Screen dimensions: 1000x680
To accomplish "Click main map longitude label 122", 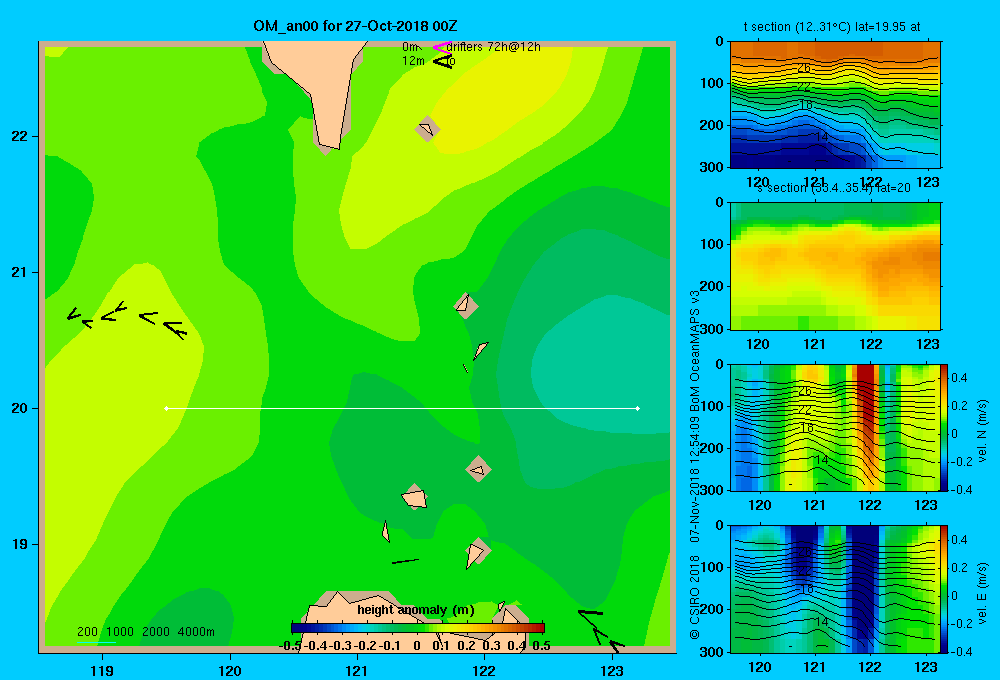I will (x=484, y=671).
